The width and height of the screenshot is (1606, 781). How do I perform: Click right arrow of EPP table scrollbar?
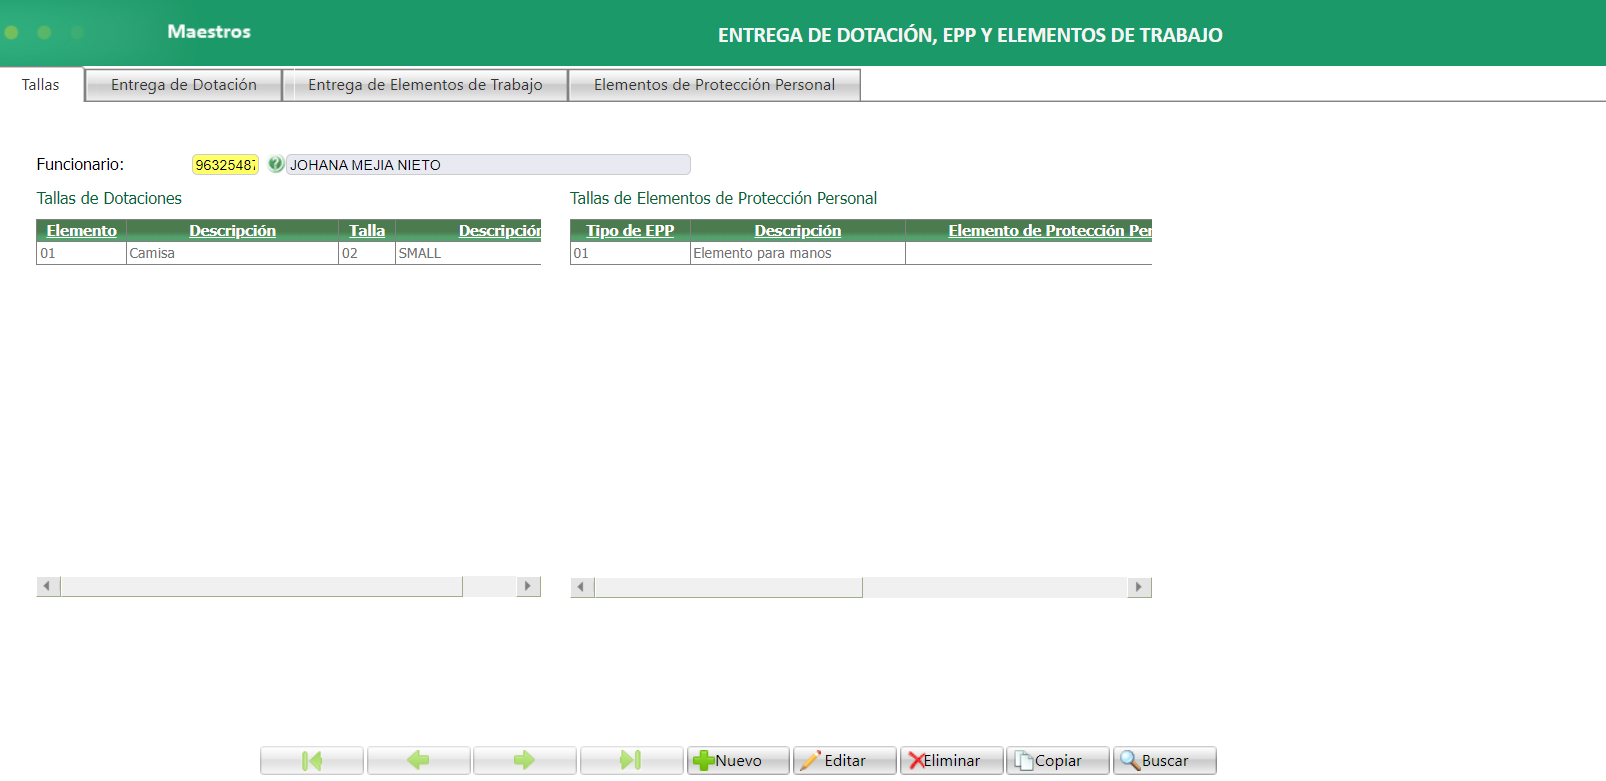click(x=1139, y=587)
